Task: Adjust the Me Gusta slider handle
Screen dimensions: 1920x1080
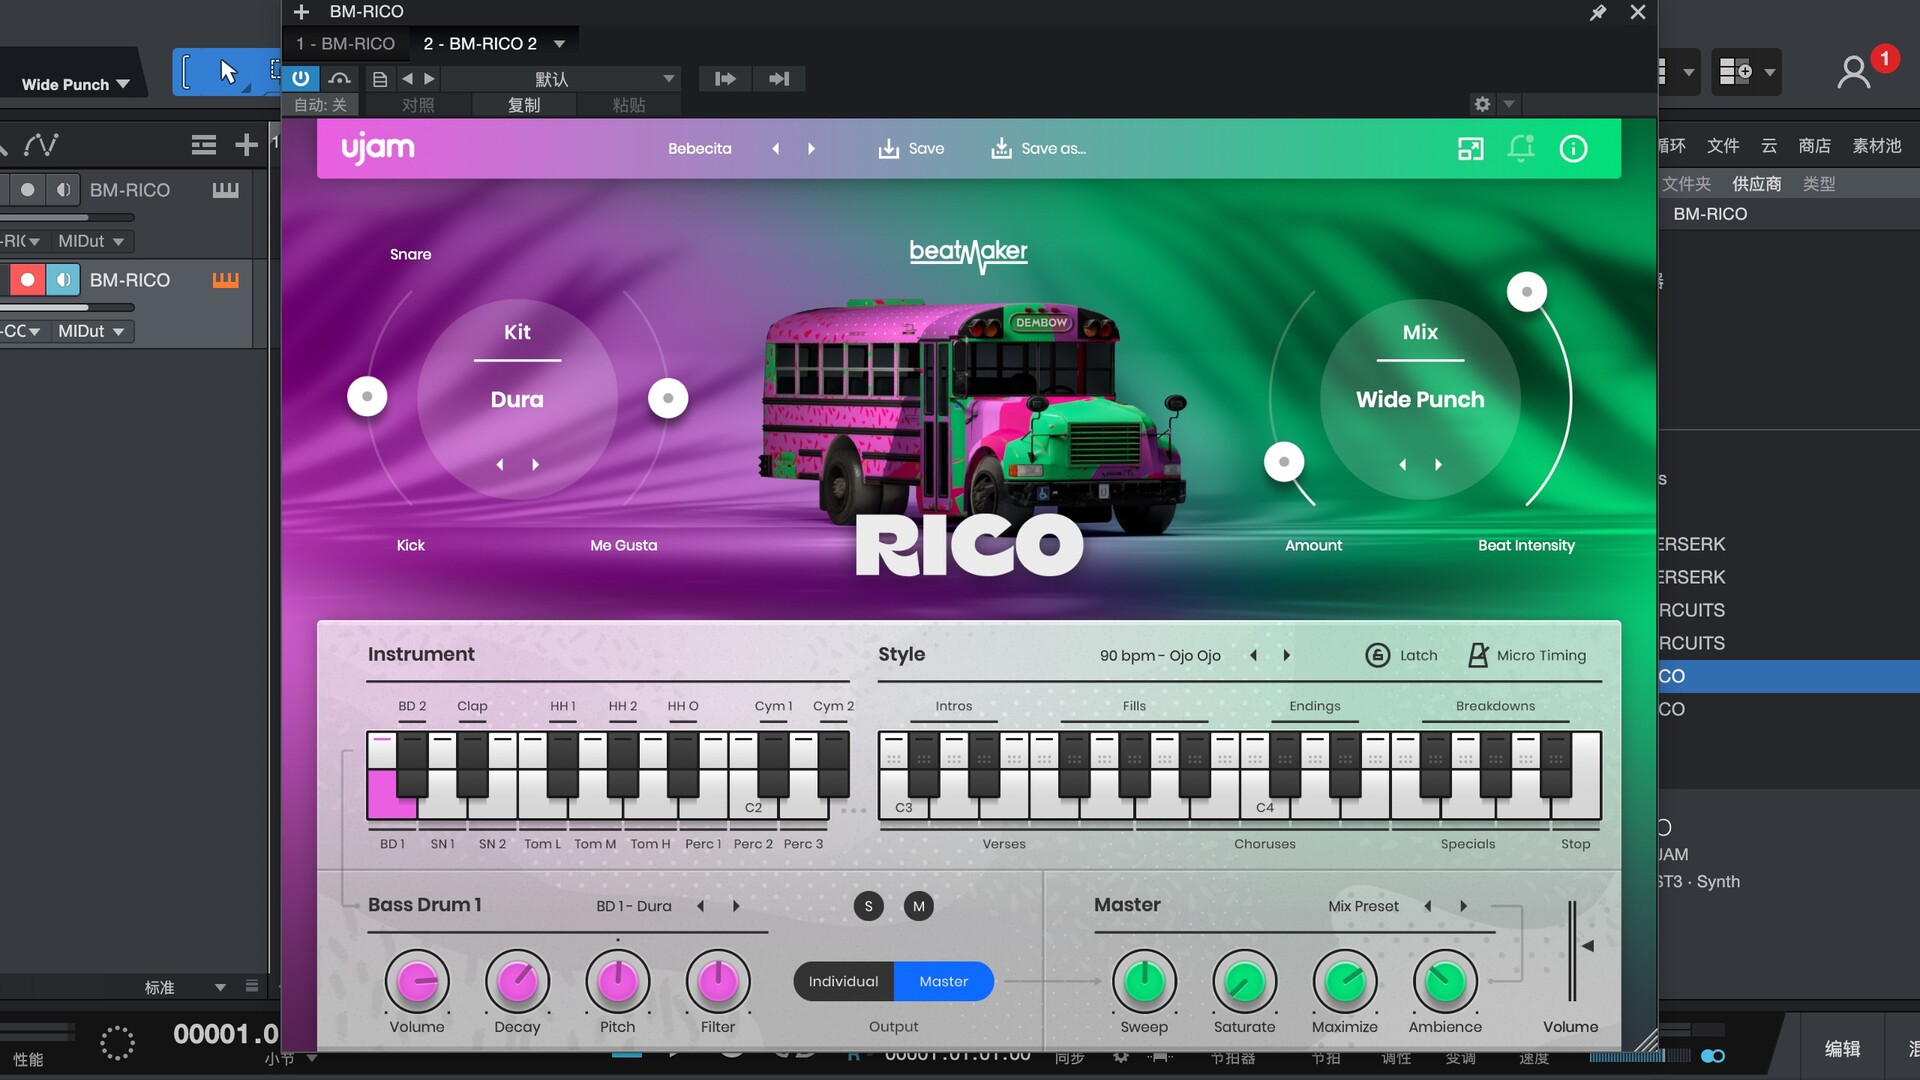Action: [668, 398]
